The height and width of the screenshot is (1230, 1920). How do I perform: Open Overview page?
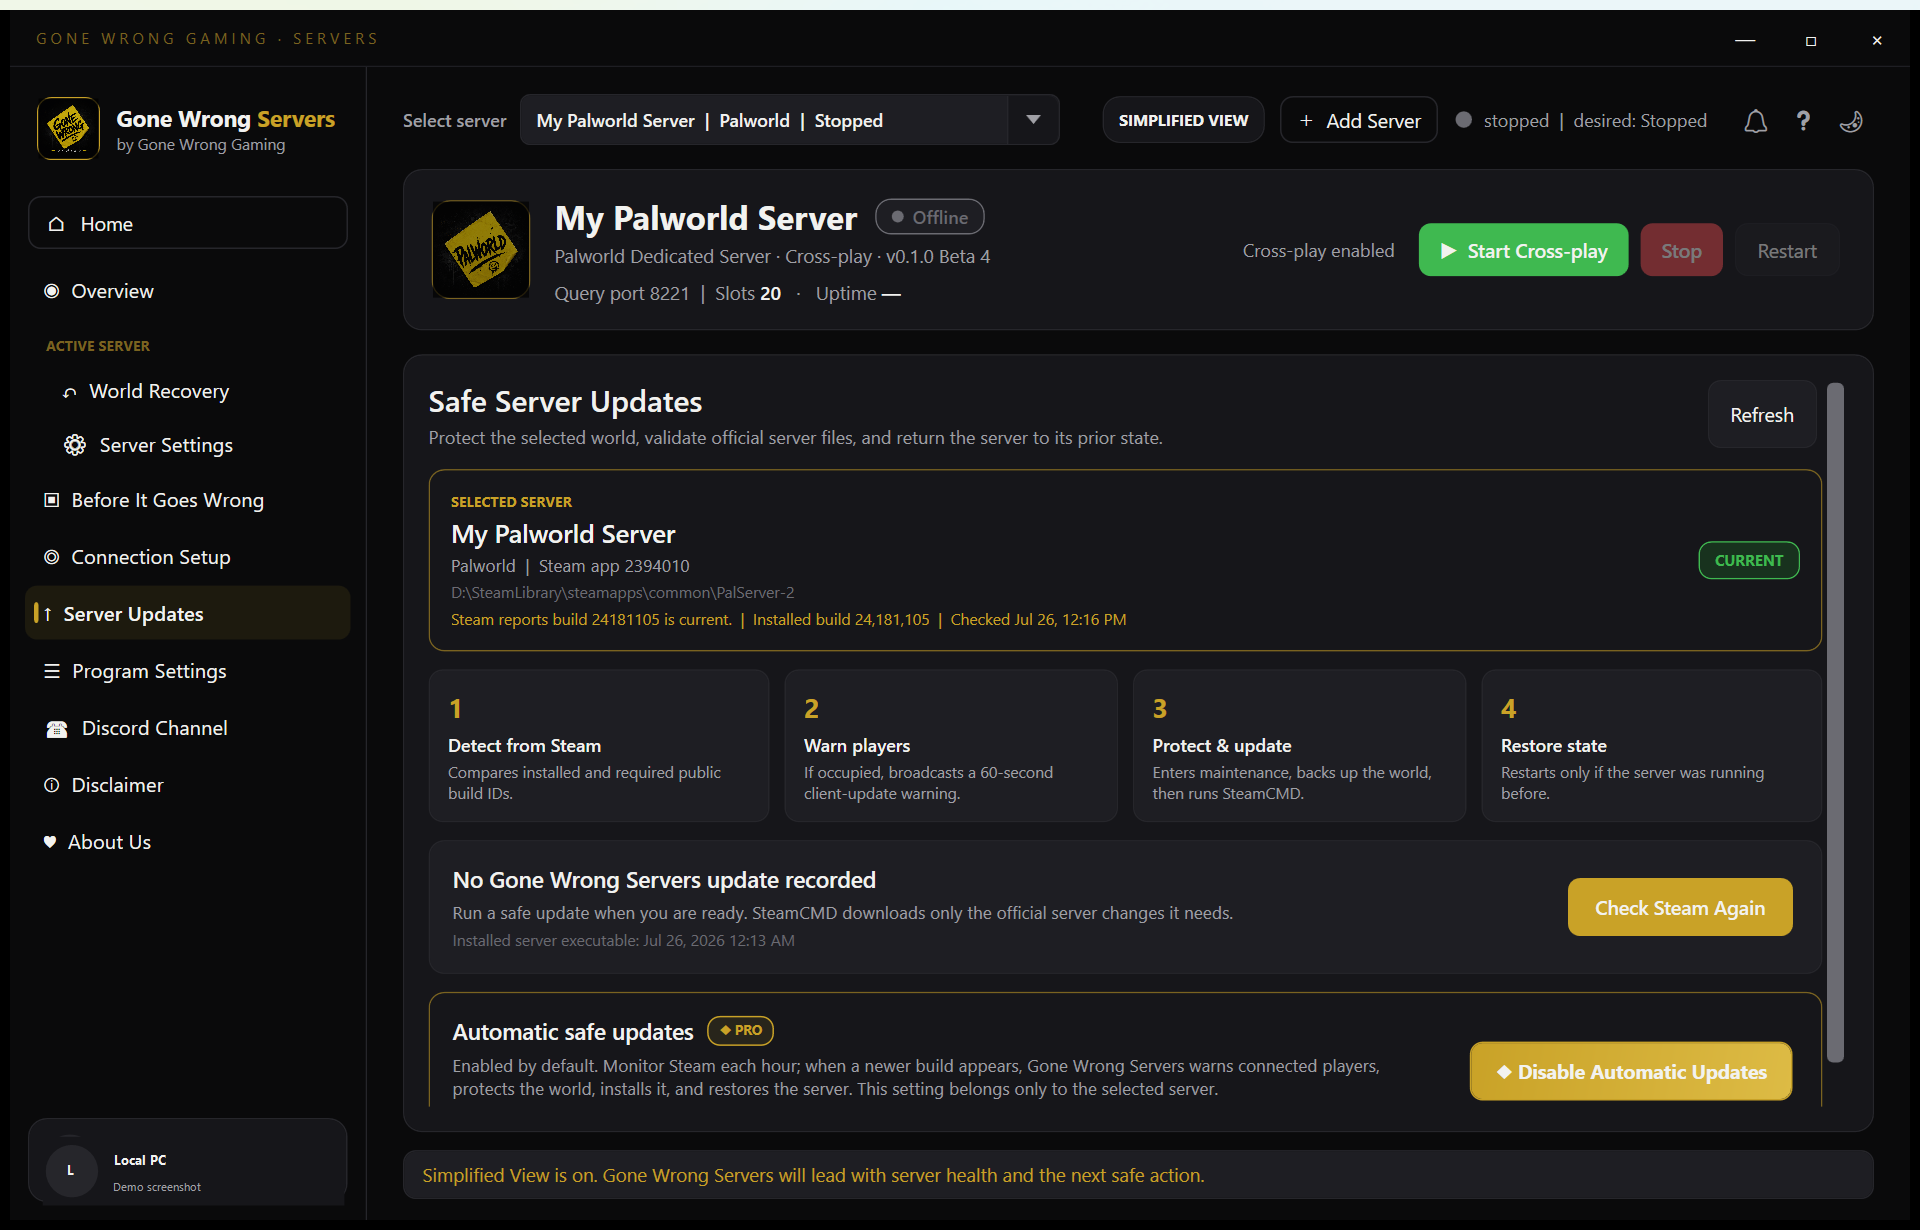click(188, 291)
